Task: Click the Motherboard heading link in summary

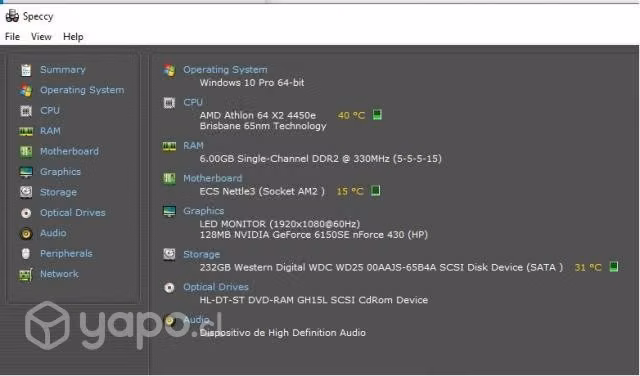Action: (x=213, y=178)
